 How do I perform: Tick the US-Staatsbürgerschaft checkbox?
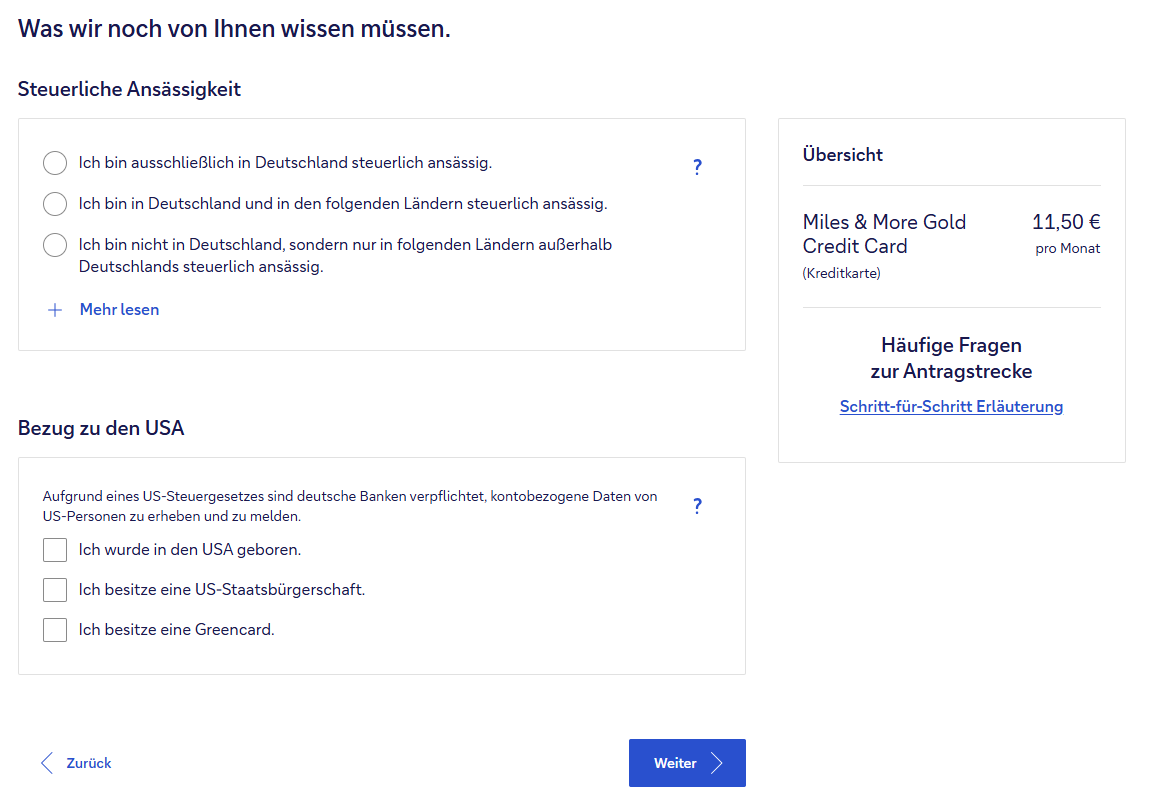click(55, 590)
